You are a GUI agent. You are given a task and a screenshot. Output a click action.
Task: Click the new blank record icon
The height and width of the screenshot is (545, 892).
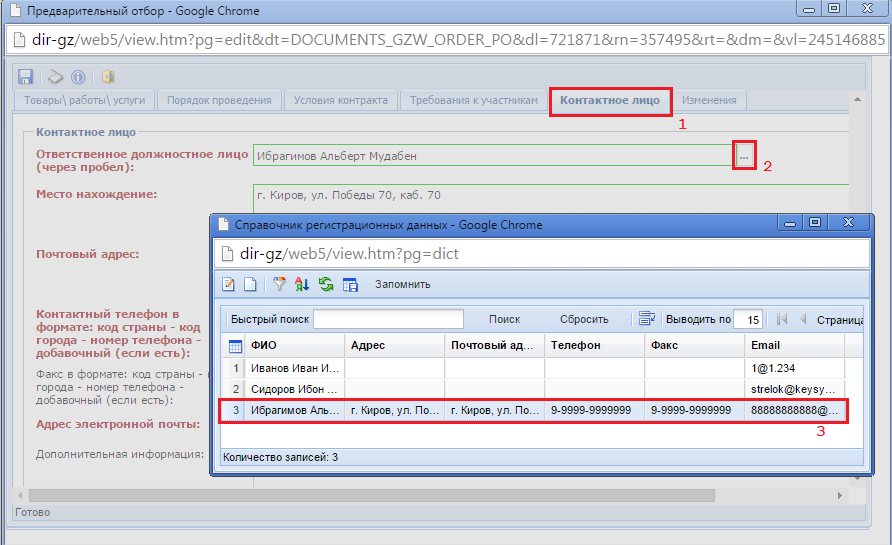pos(250,284)
